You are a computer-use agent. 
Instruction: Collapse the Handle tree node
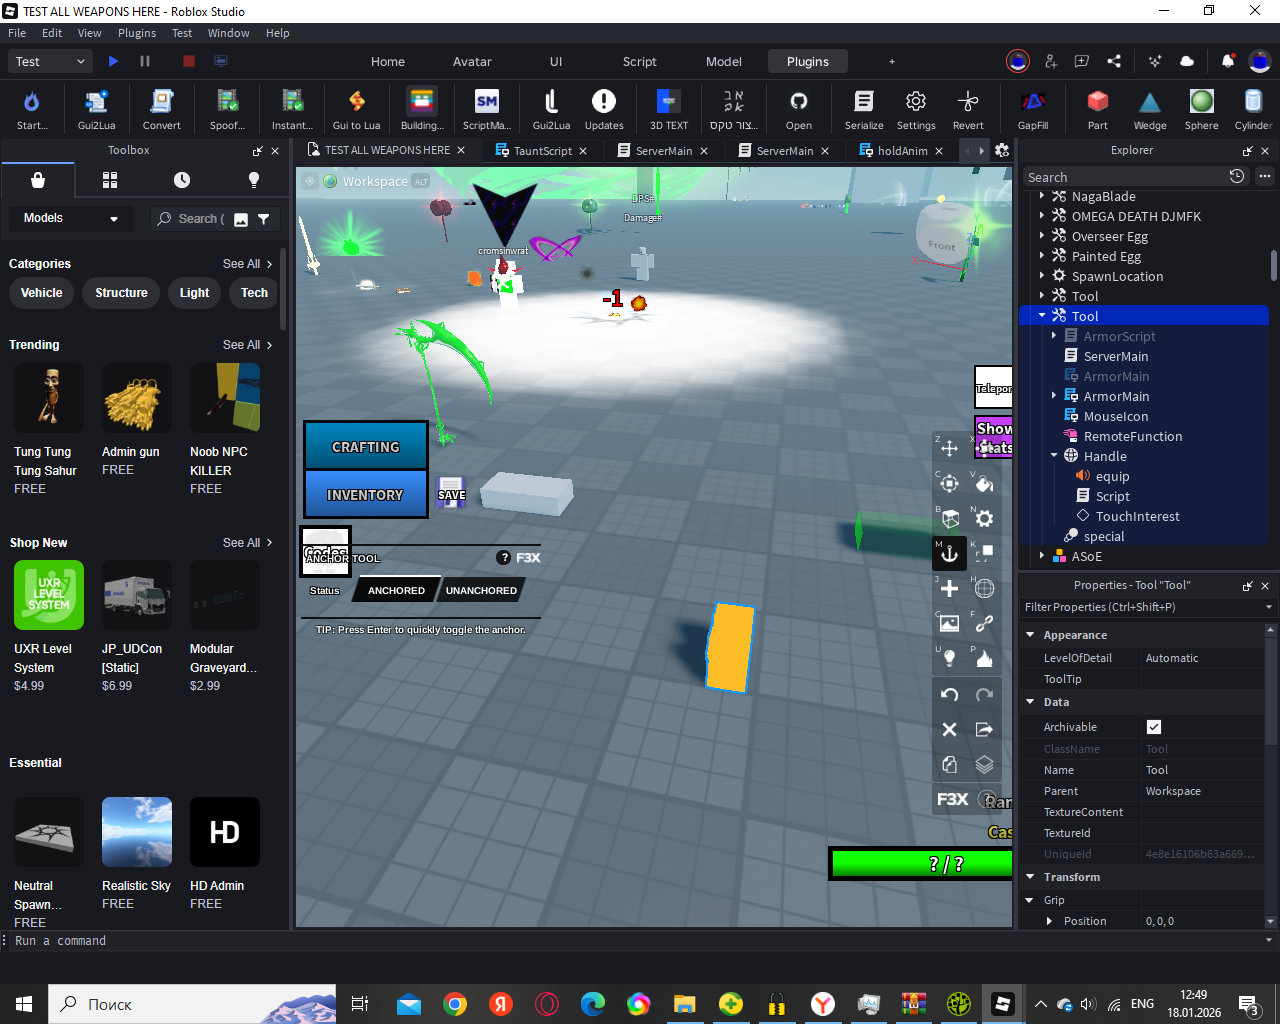pyautogui.click(x=1054, y=456)
